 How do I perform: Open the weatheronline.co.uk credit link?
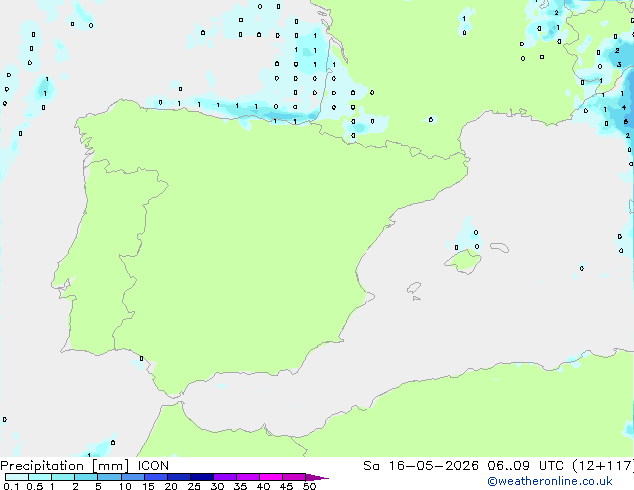pyautogui.click(x=550, y=481)
